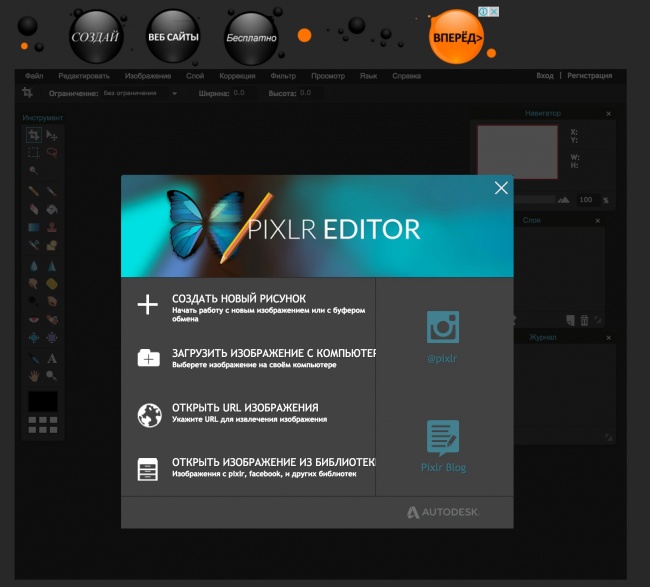This screenshot has height=587, width=650.
Task: Select the Lasso tool
Action: [x=52, y=152]
